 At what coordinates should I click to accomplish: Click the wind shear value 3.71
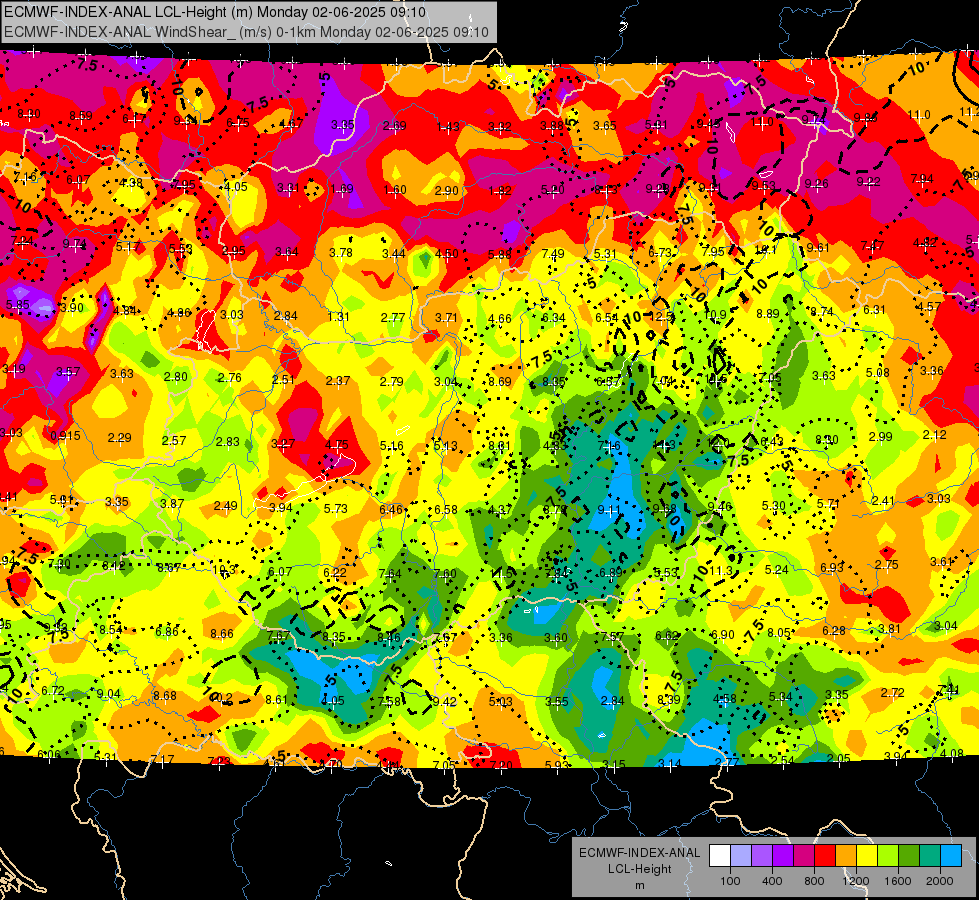(446, 317)
